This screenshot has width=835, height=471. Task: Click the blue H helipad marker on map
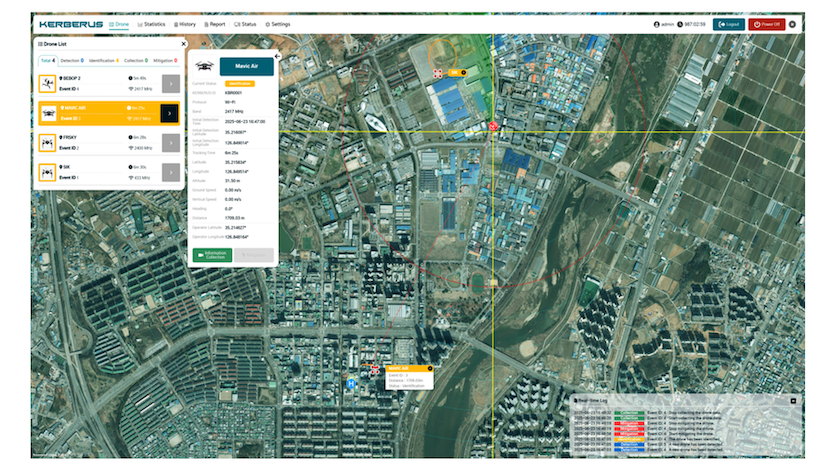click(x=351, y=383)
